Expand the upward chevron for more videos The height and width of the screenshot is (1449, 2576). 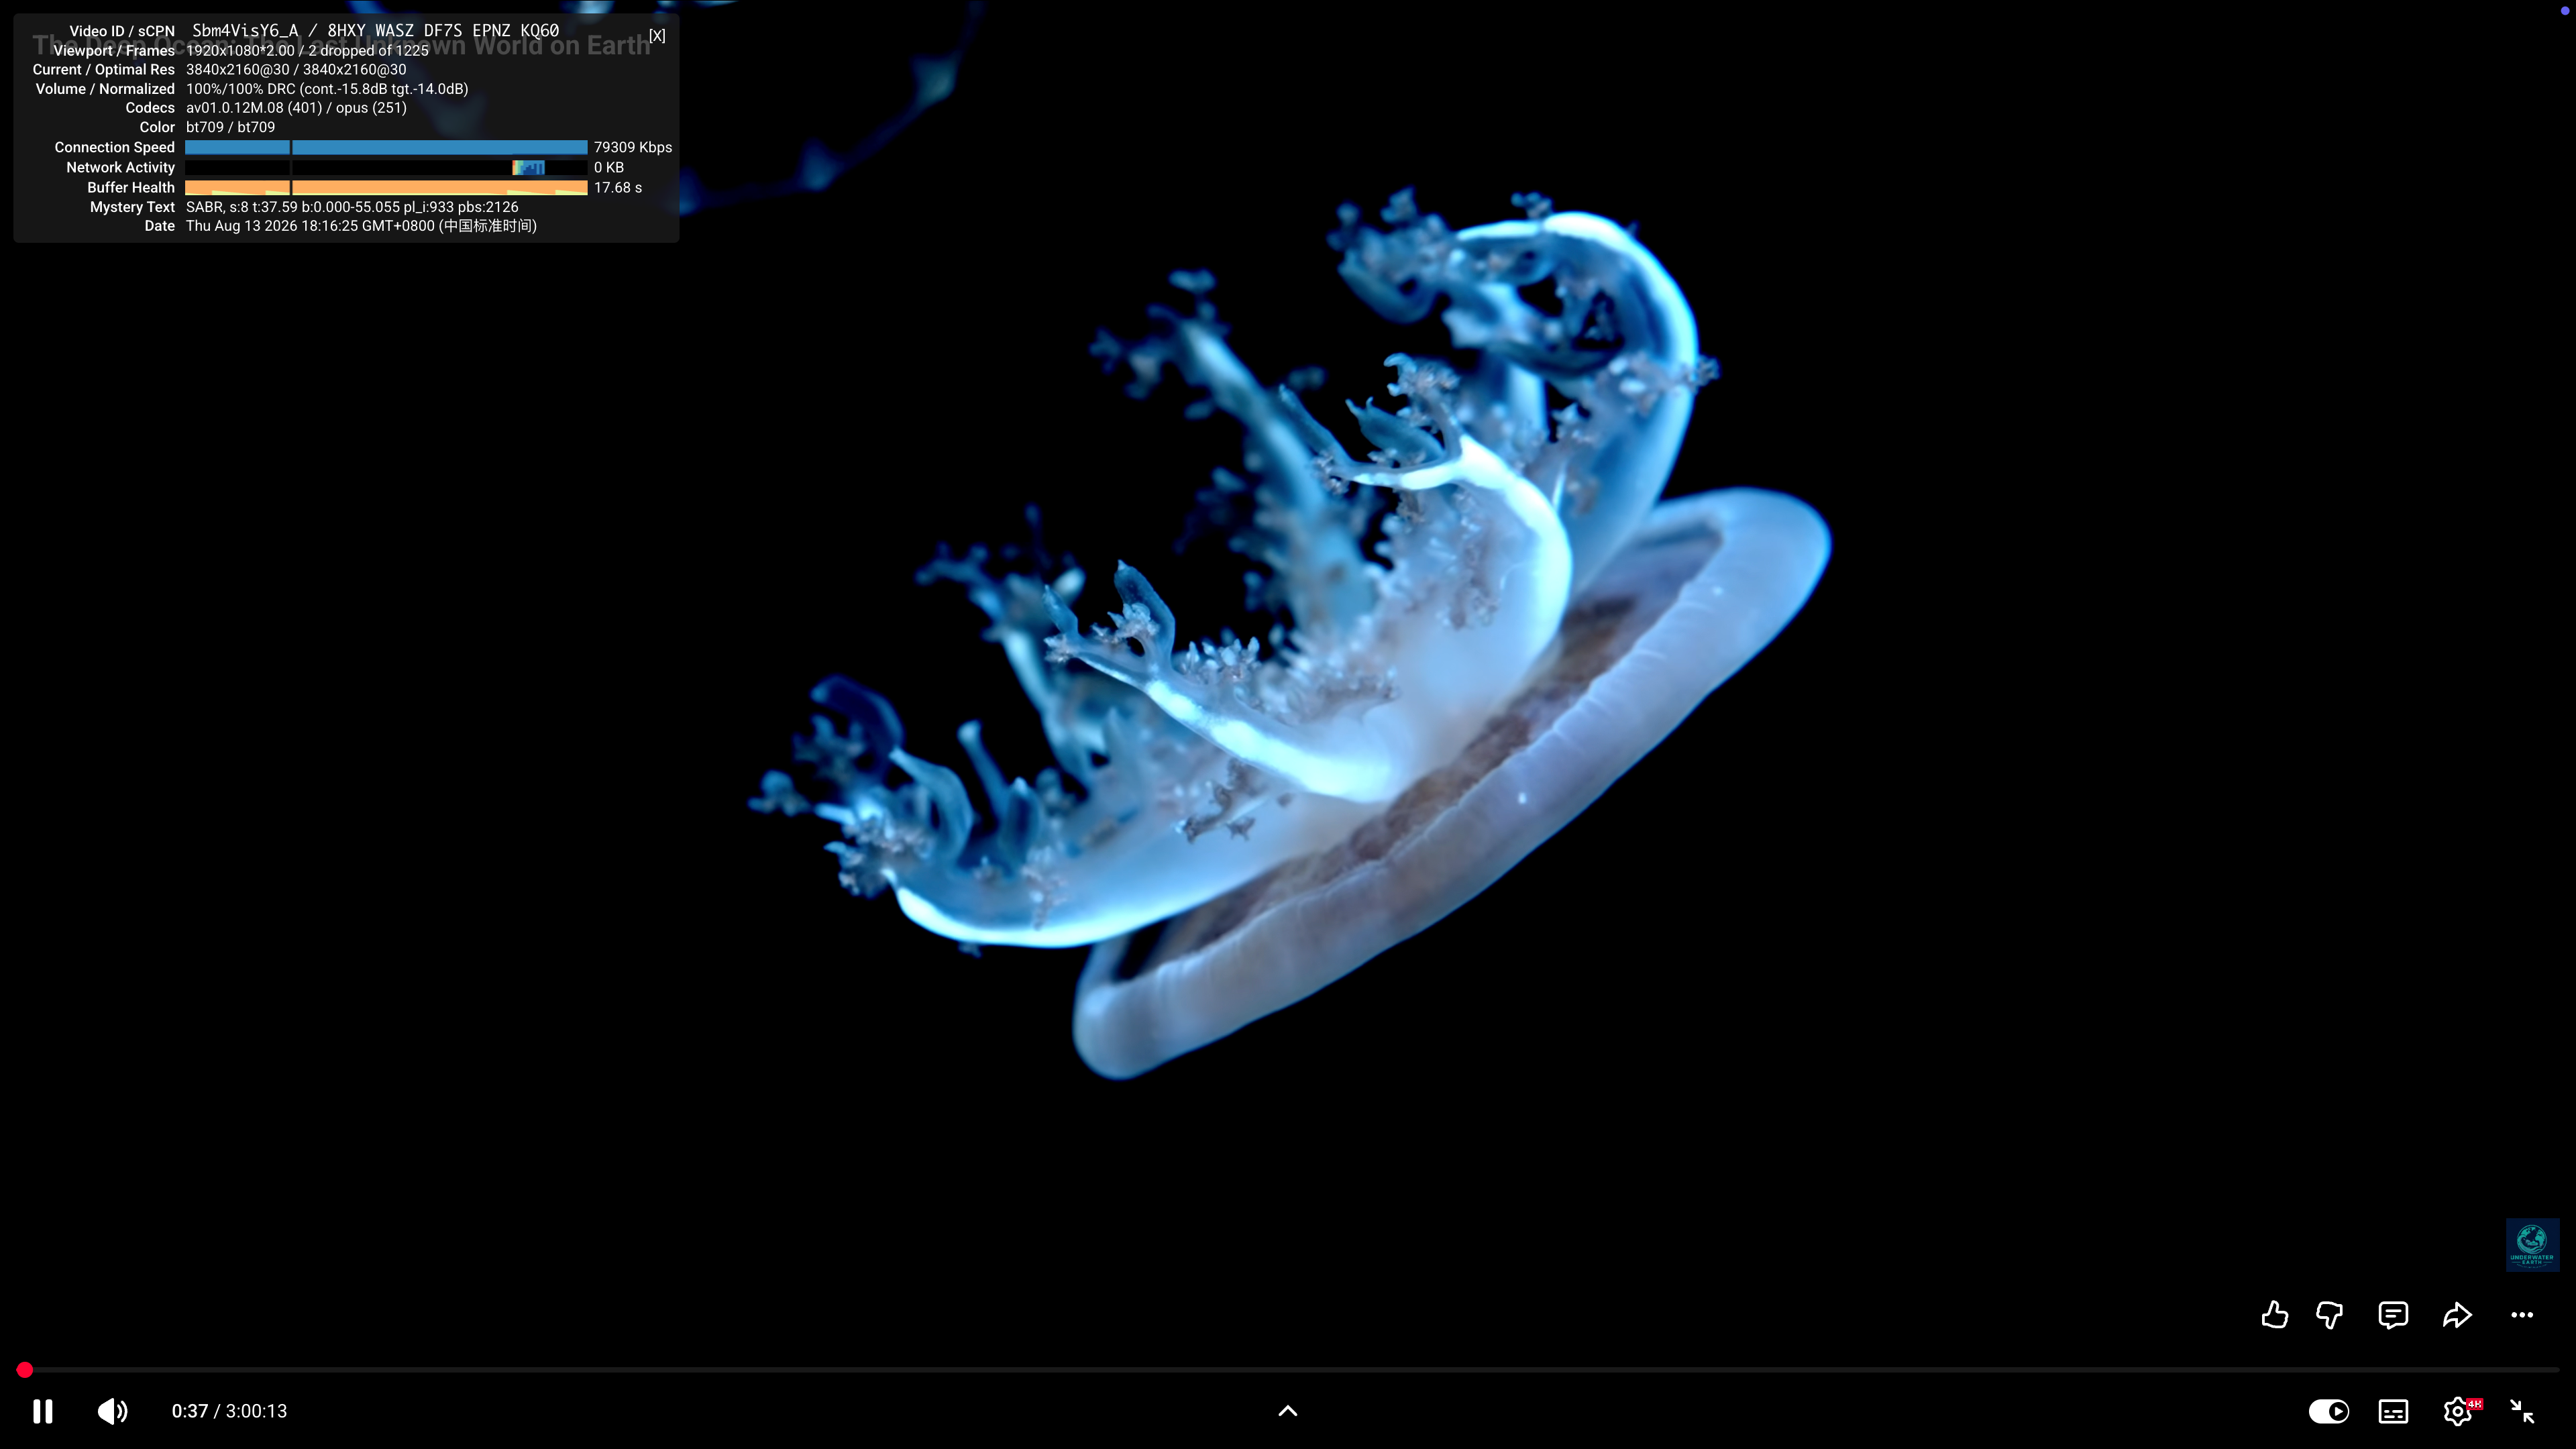click(x=1288, y=1411)
